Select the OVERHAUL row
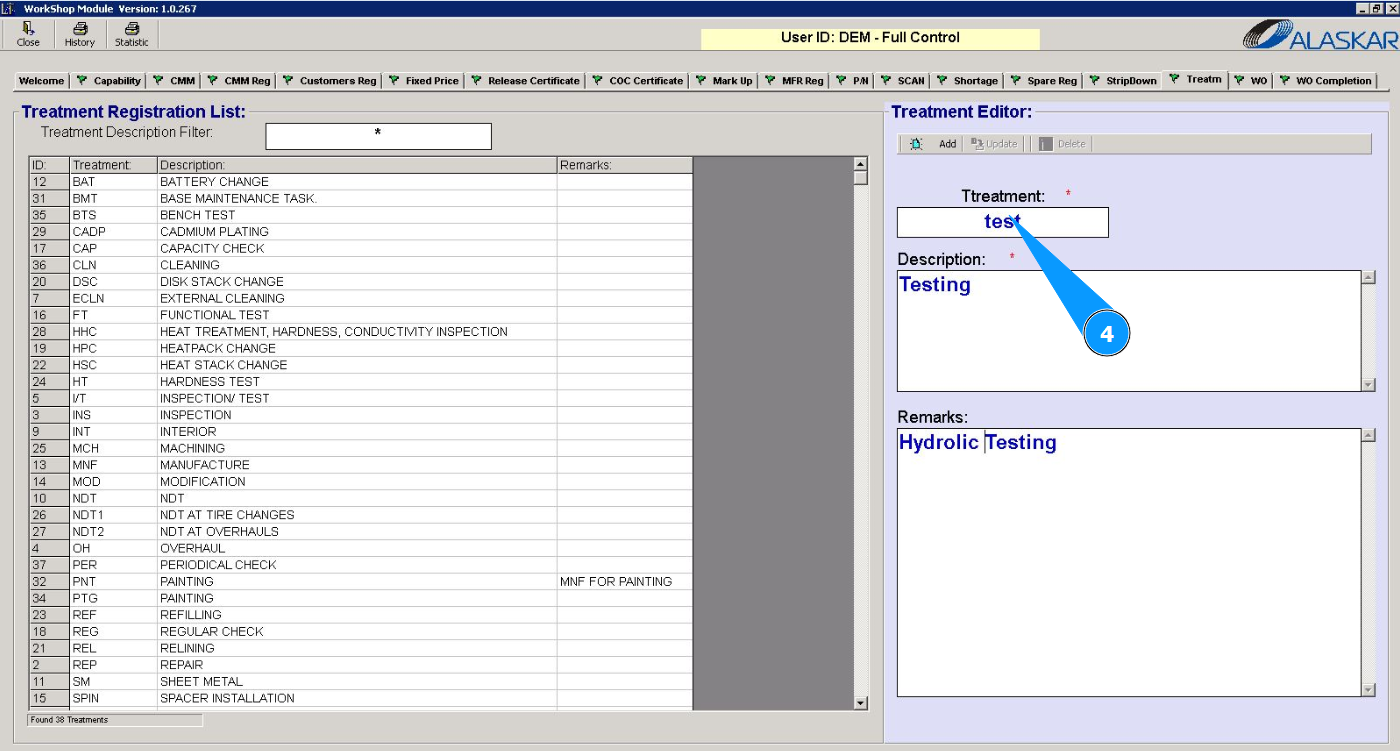The image size is (1400, 751). (361, 548)
